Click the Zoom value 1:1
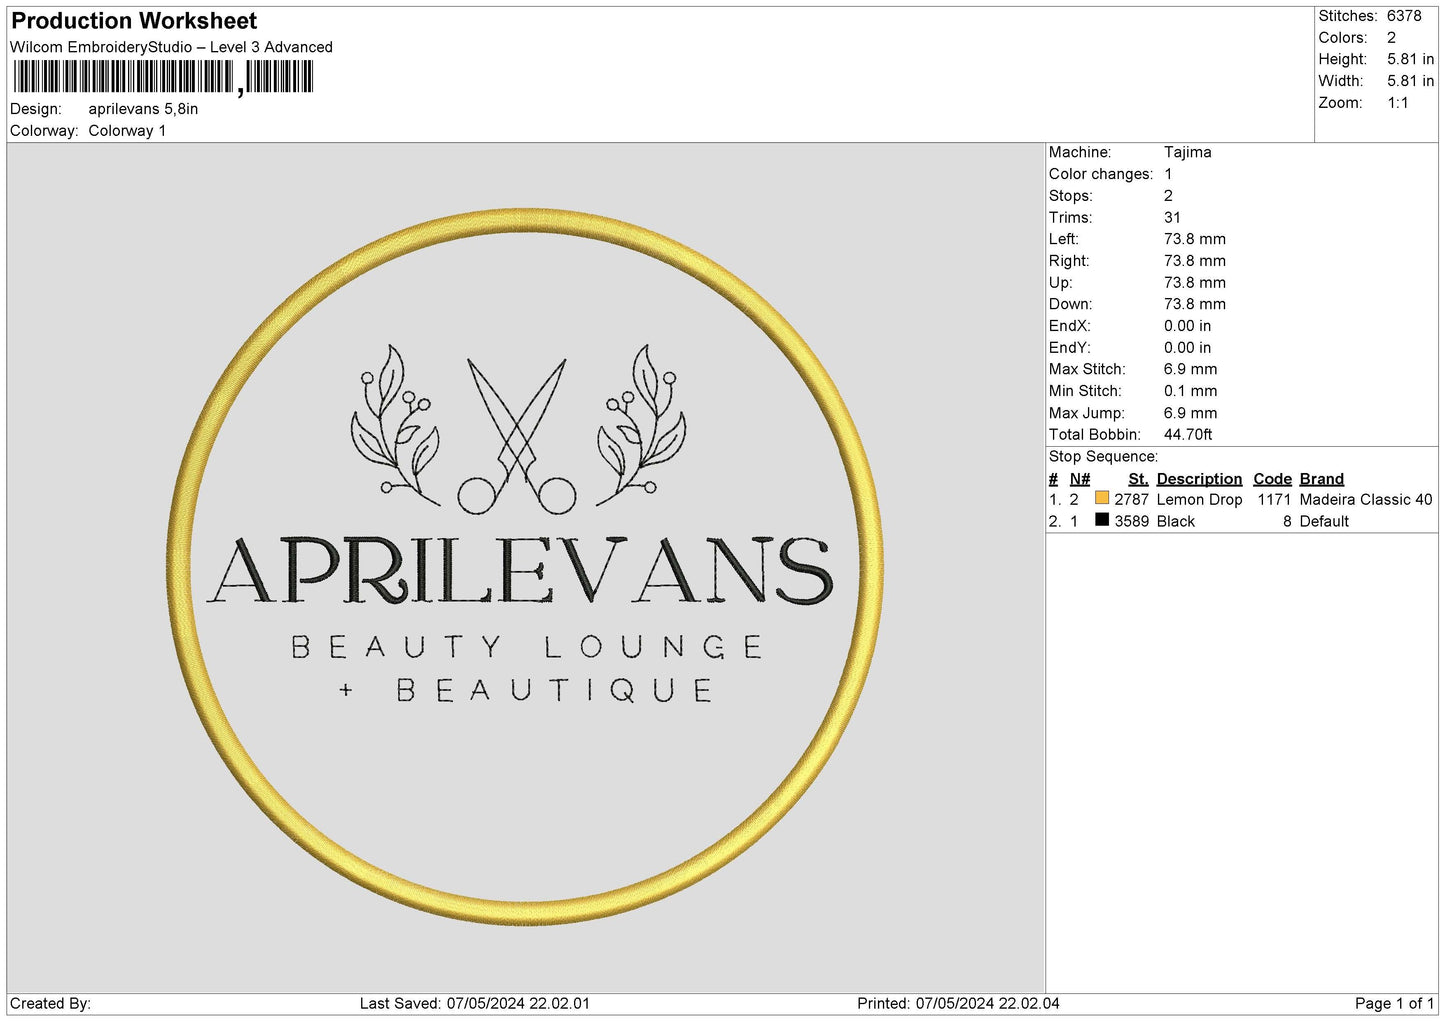This screenshot has width=1445, height=1021. point(1397,103)
